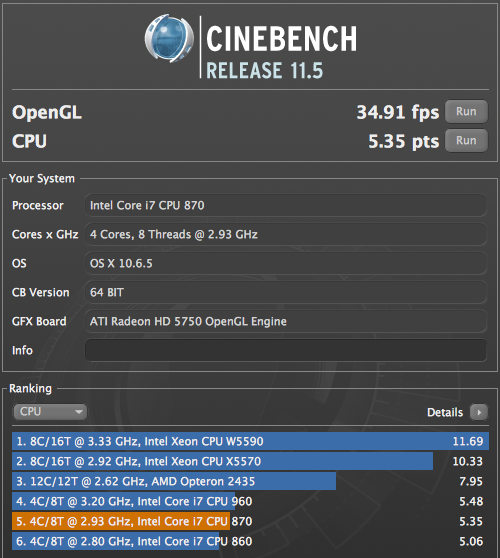
Task: Click the 5.48 score value
Action: coord(471,501)
